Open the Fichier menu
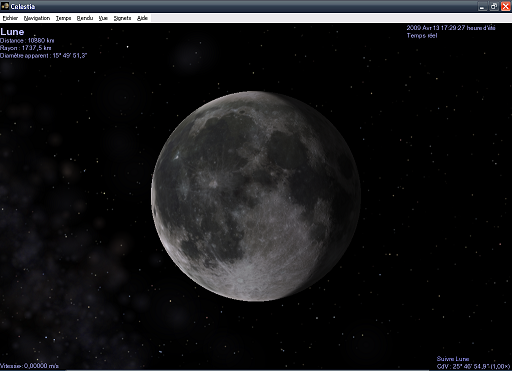 click(10, 18)
